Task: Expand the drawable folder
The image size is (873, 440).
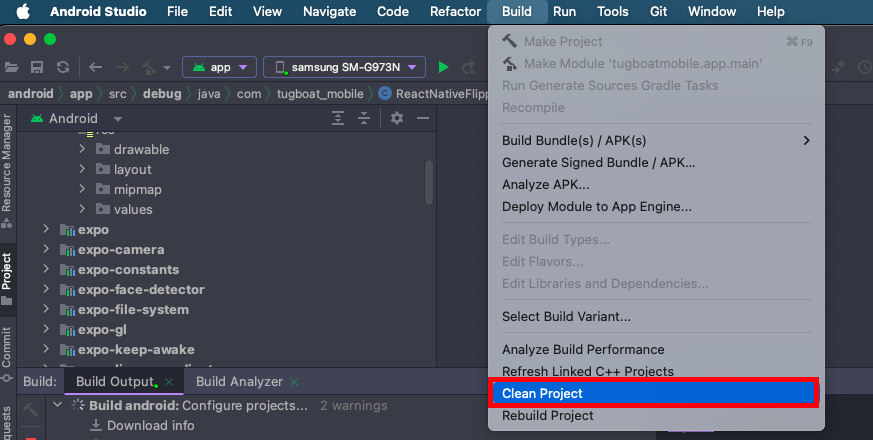Action: [82, 149]
